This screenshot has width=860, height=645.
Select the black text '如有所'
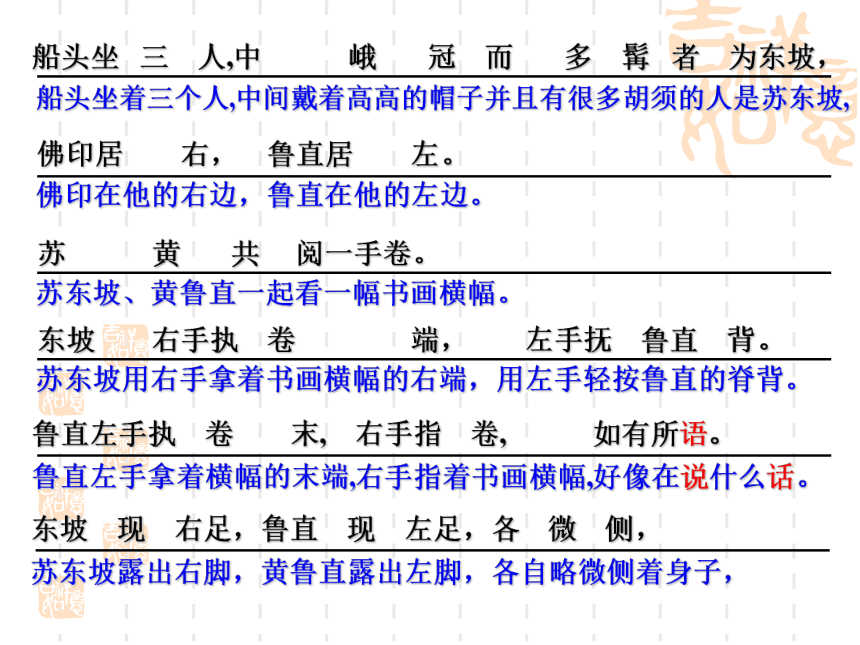(x=637, y=434)
